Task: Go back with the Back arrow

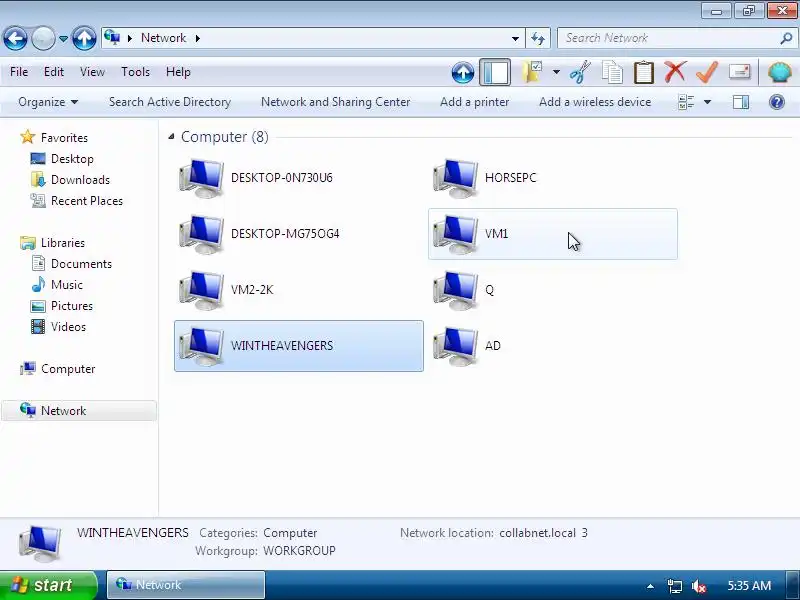Action: (x=15, y=38)
